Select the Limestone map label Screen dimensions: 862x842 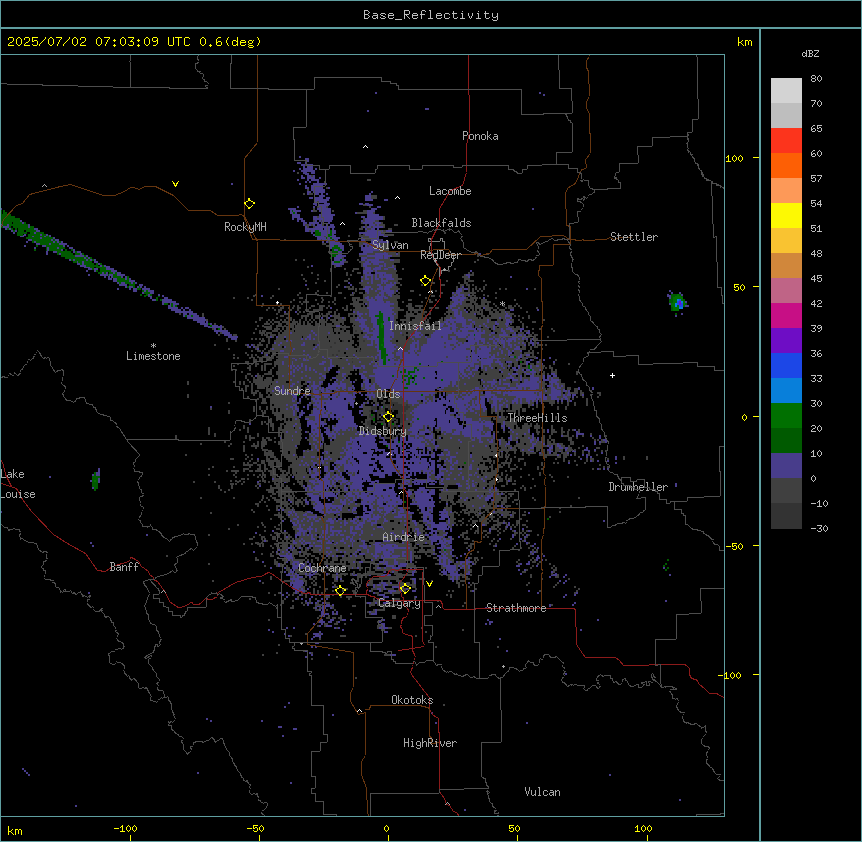[153, 356]
